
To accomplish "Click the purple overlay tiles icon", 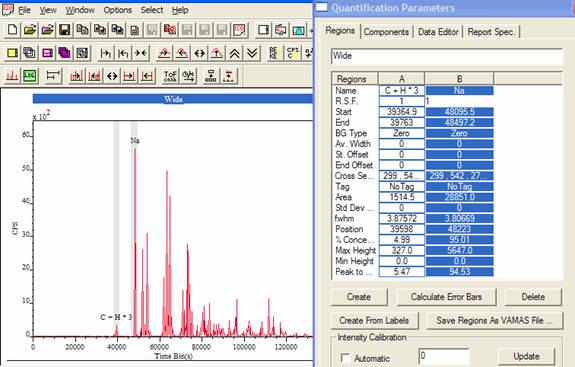I will (x=65, y=53).
